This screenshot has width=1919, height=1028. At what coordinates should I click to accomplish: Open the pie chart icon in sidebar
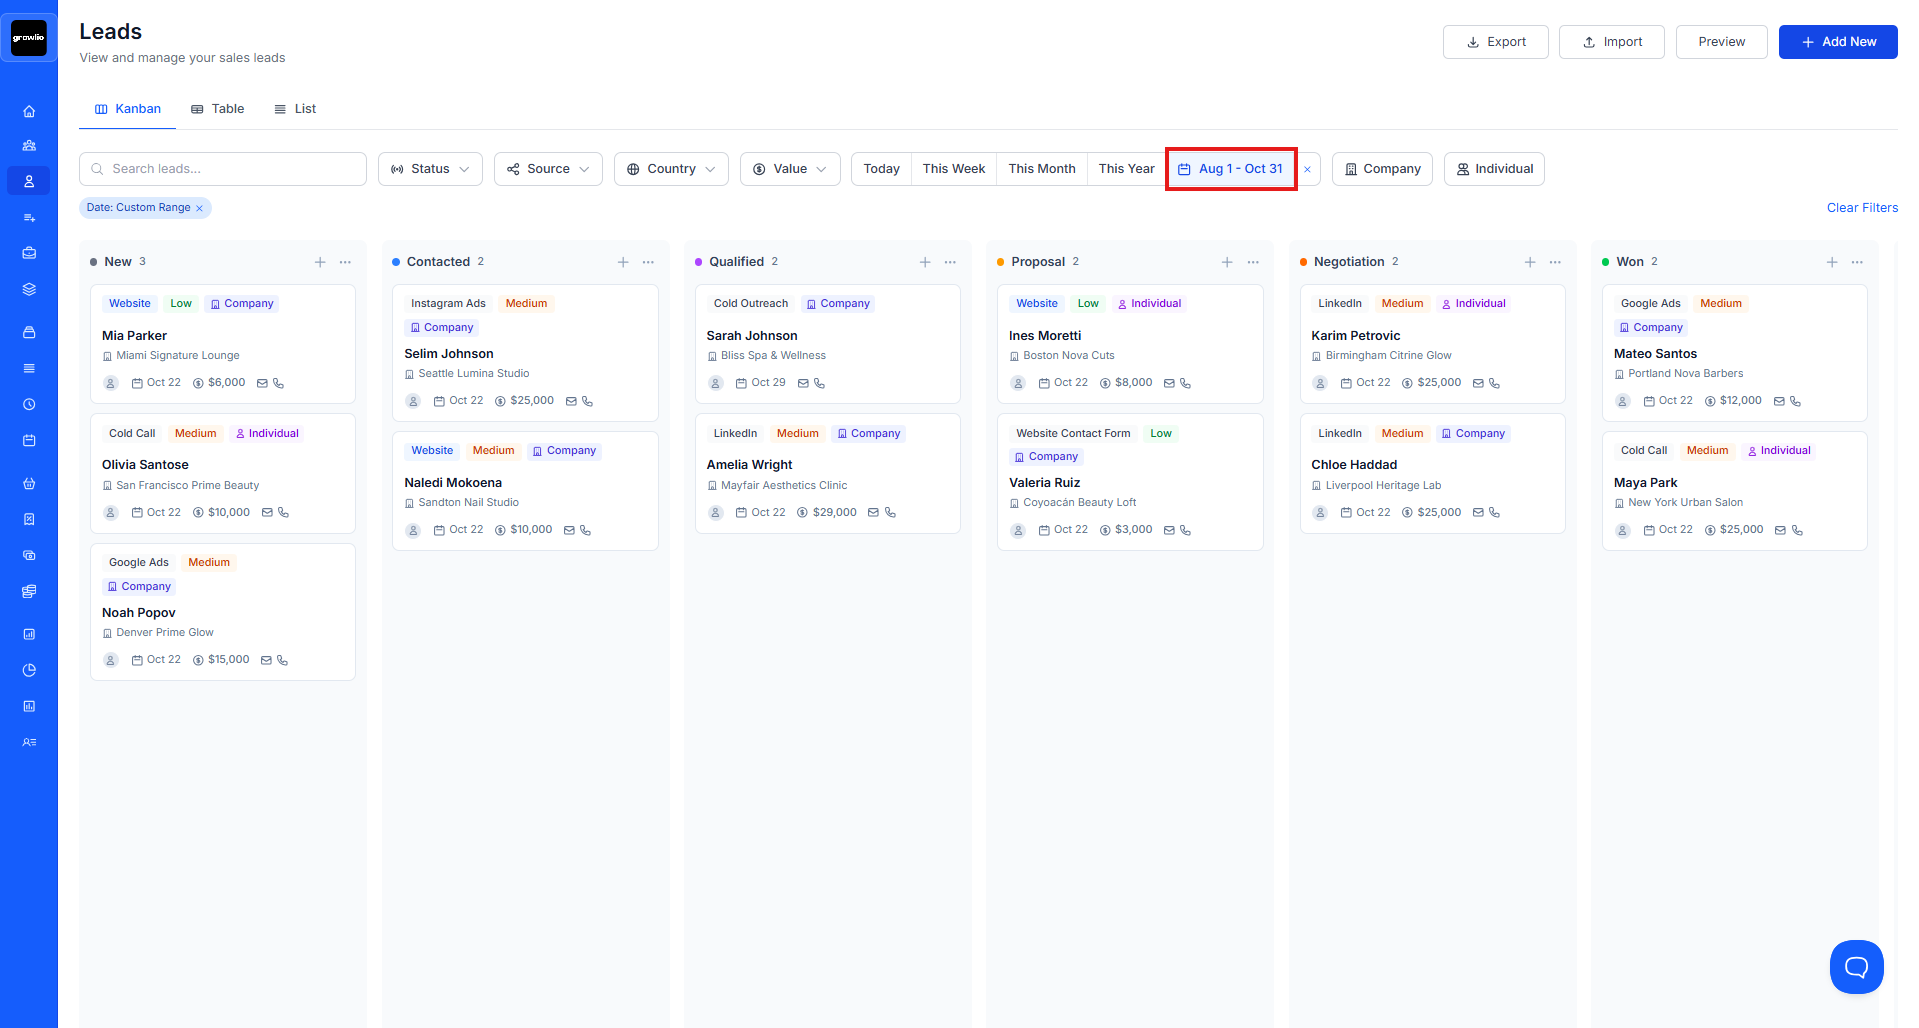click(x=29, y=670)
